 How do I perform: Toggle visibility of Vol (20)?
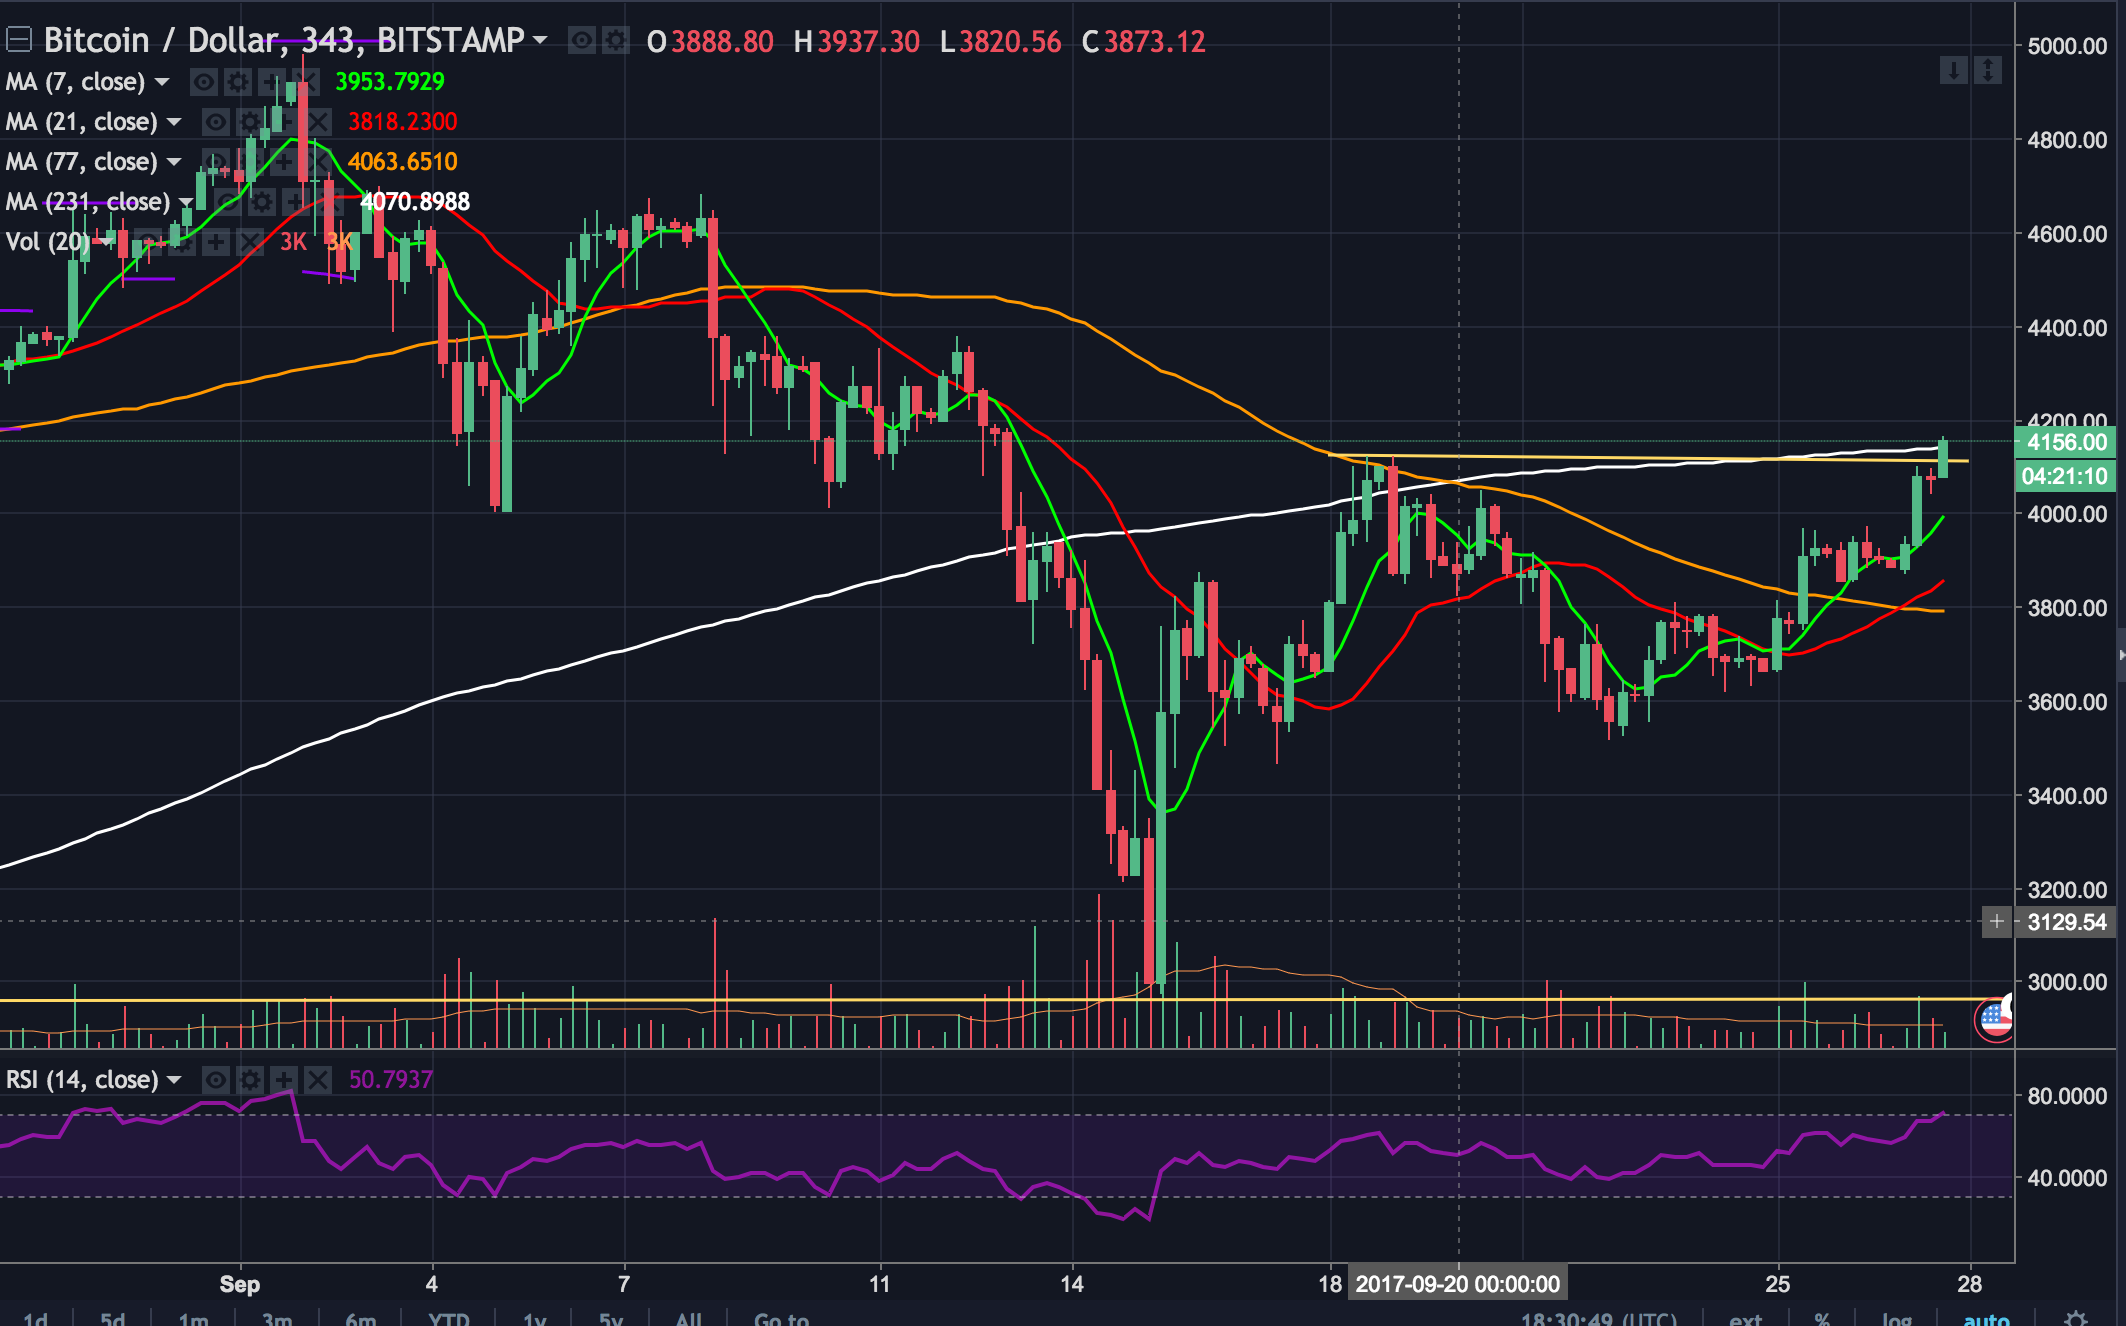click(x=147, y=242)
